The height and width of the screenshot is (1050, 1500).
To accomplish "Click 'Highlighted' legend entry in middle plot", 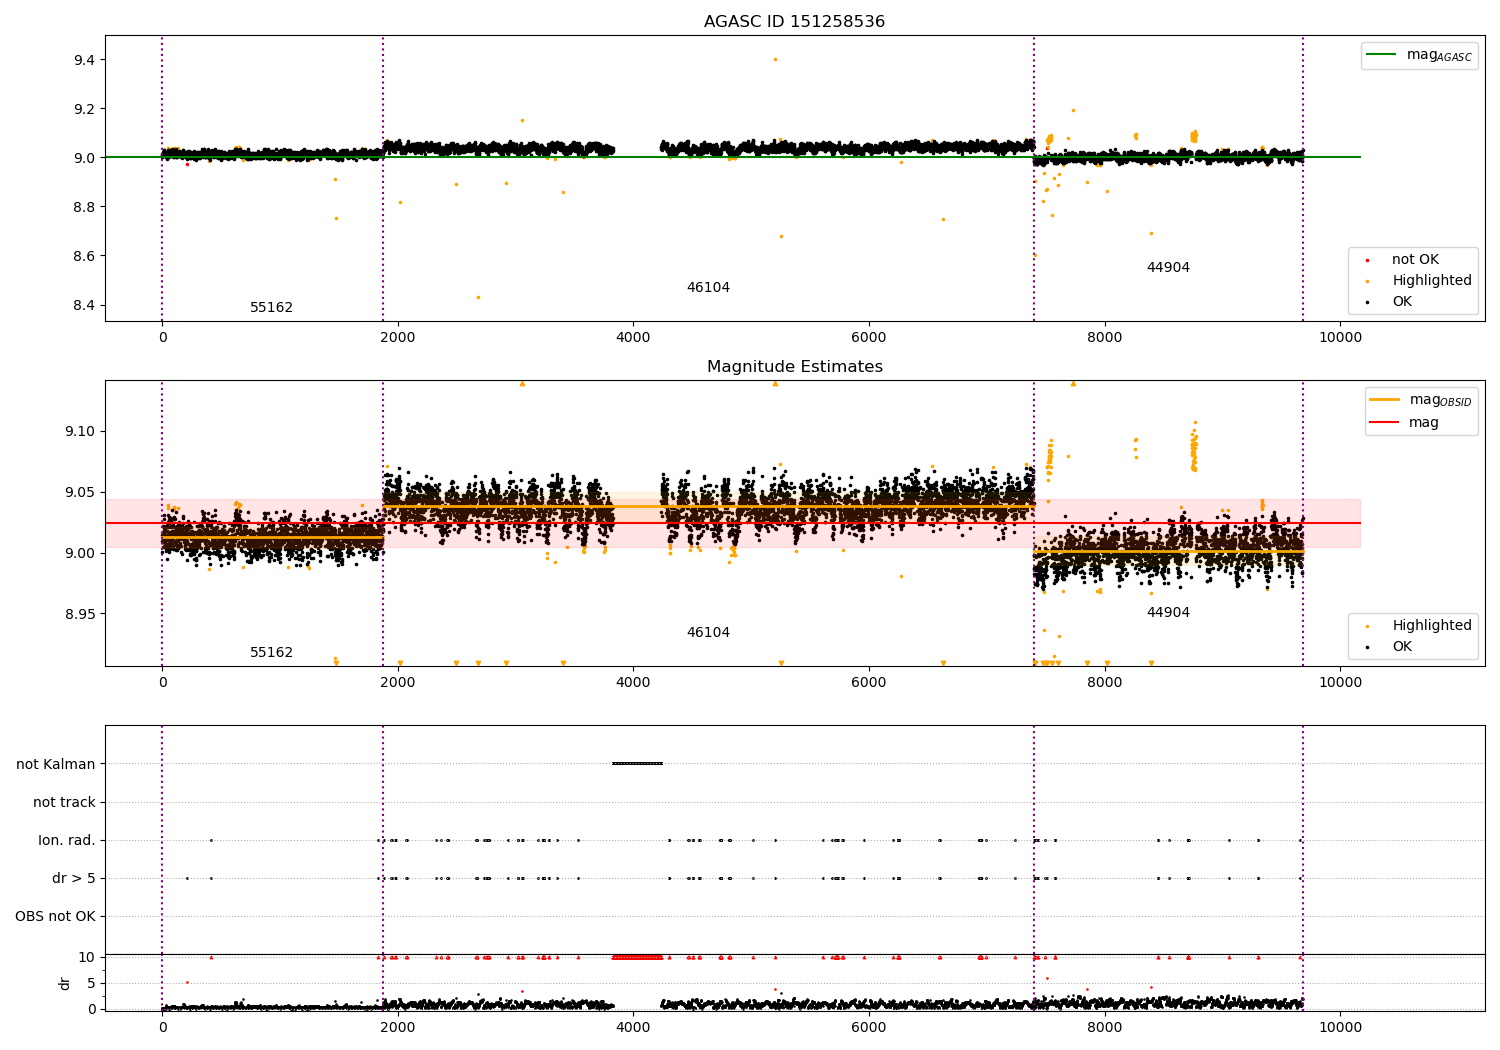I will tap(1431, 626).
